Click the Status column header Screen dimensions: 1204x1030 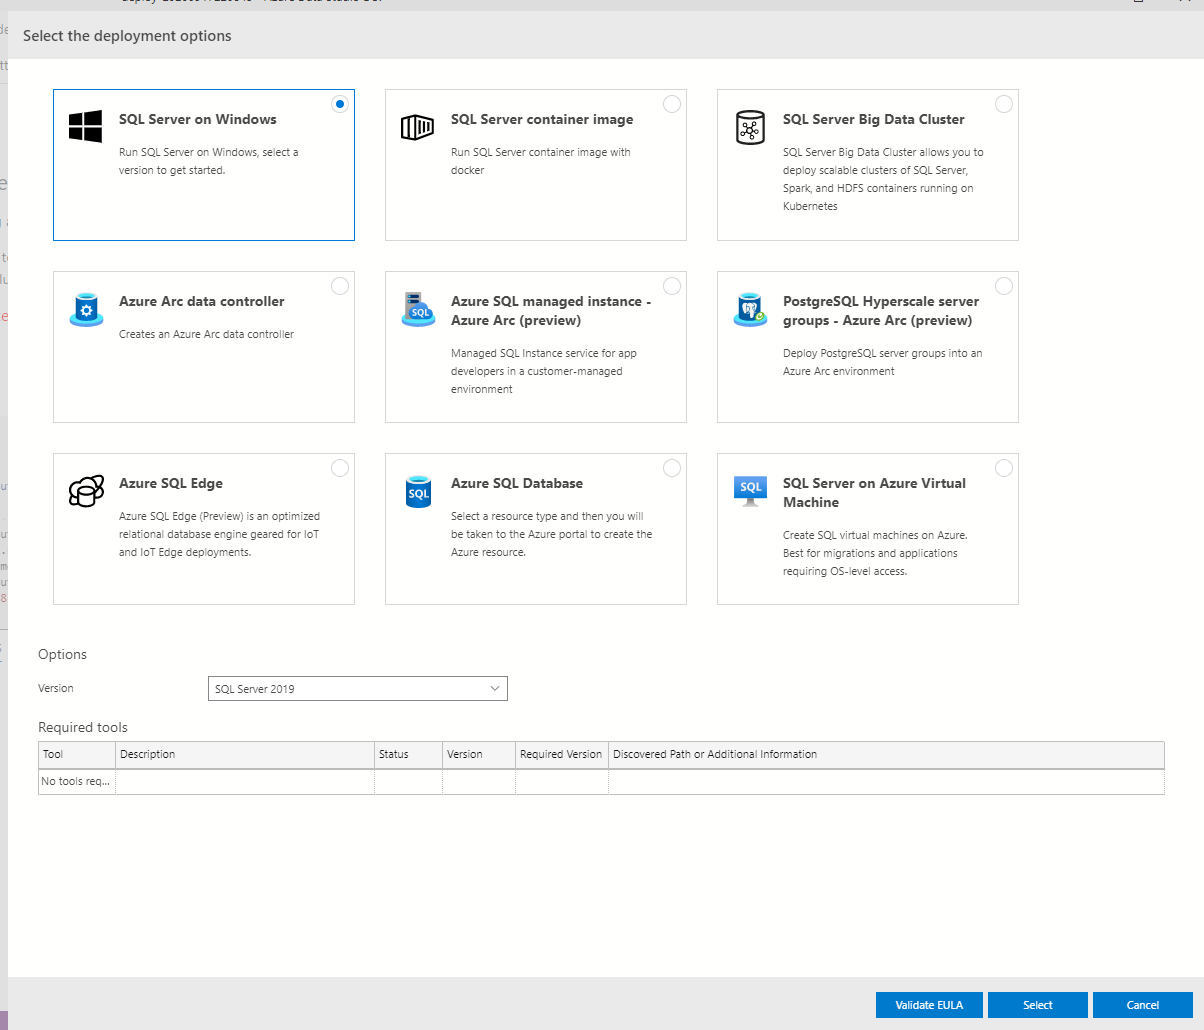pos(409,754)
